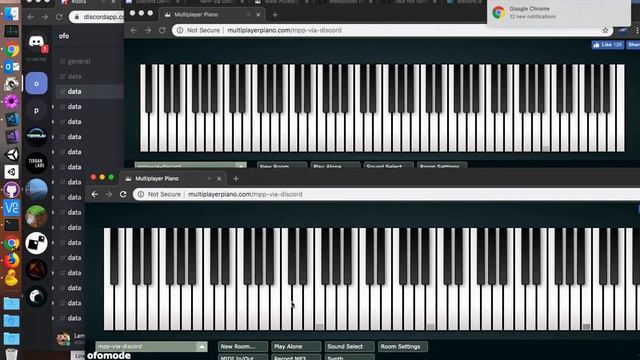
Task: Open Finder from the dock
Action: coord(11,13)
